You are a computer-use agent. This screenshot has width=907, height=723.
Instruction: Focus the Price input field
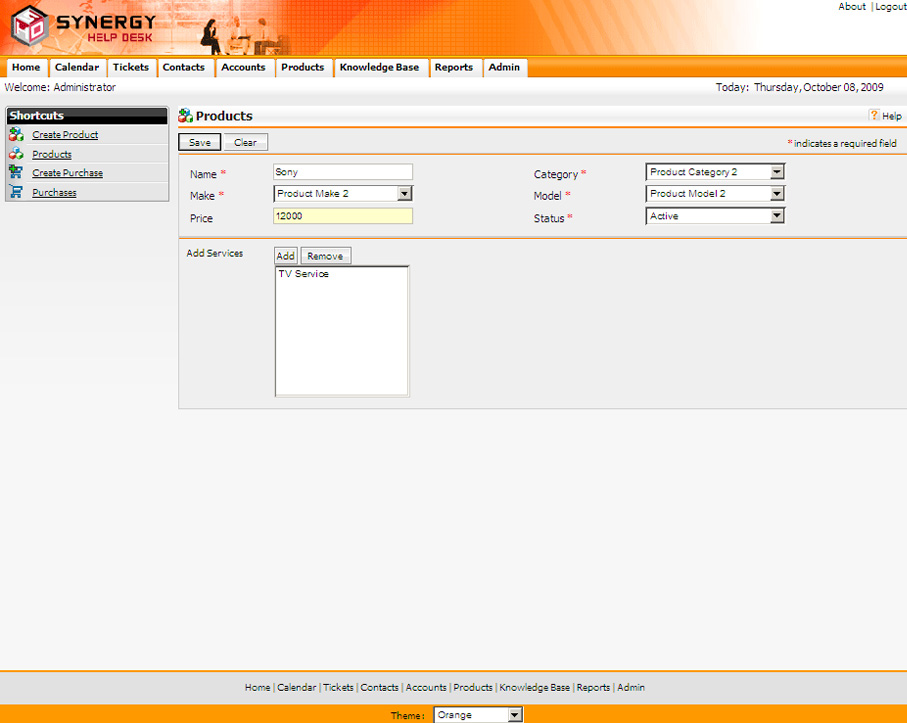coord(342,216)
